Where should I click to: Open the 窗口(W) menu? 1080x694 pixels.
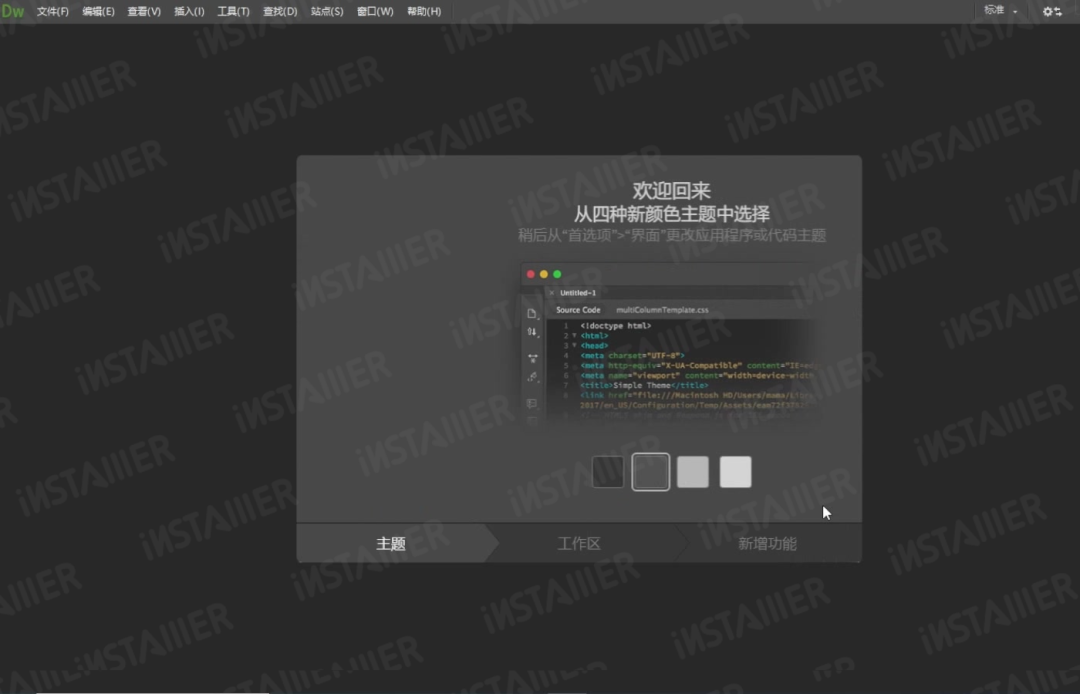(375, 11)
